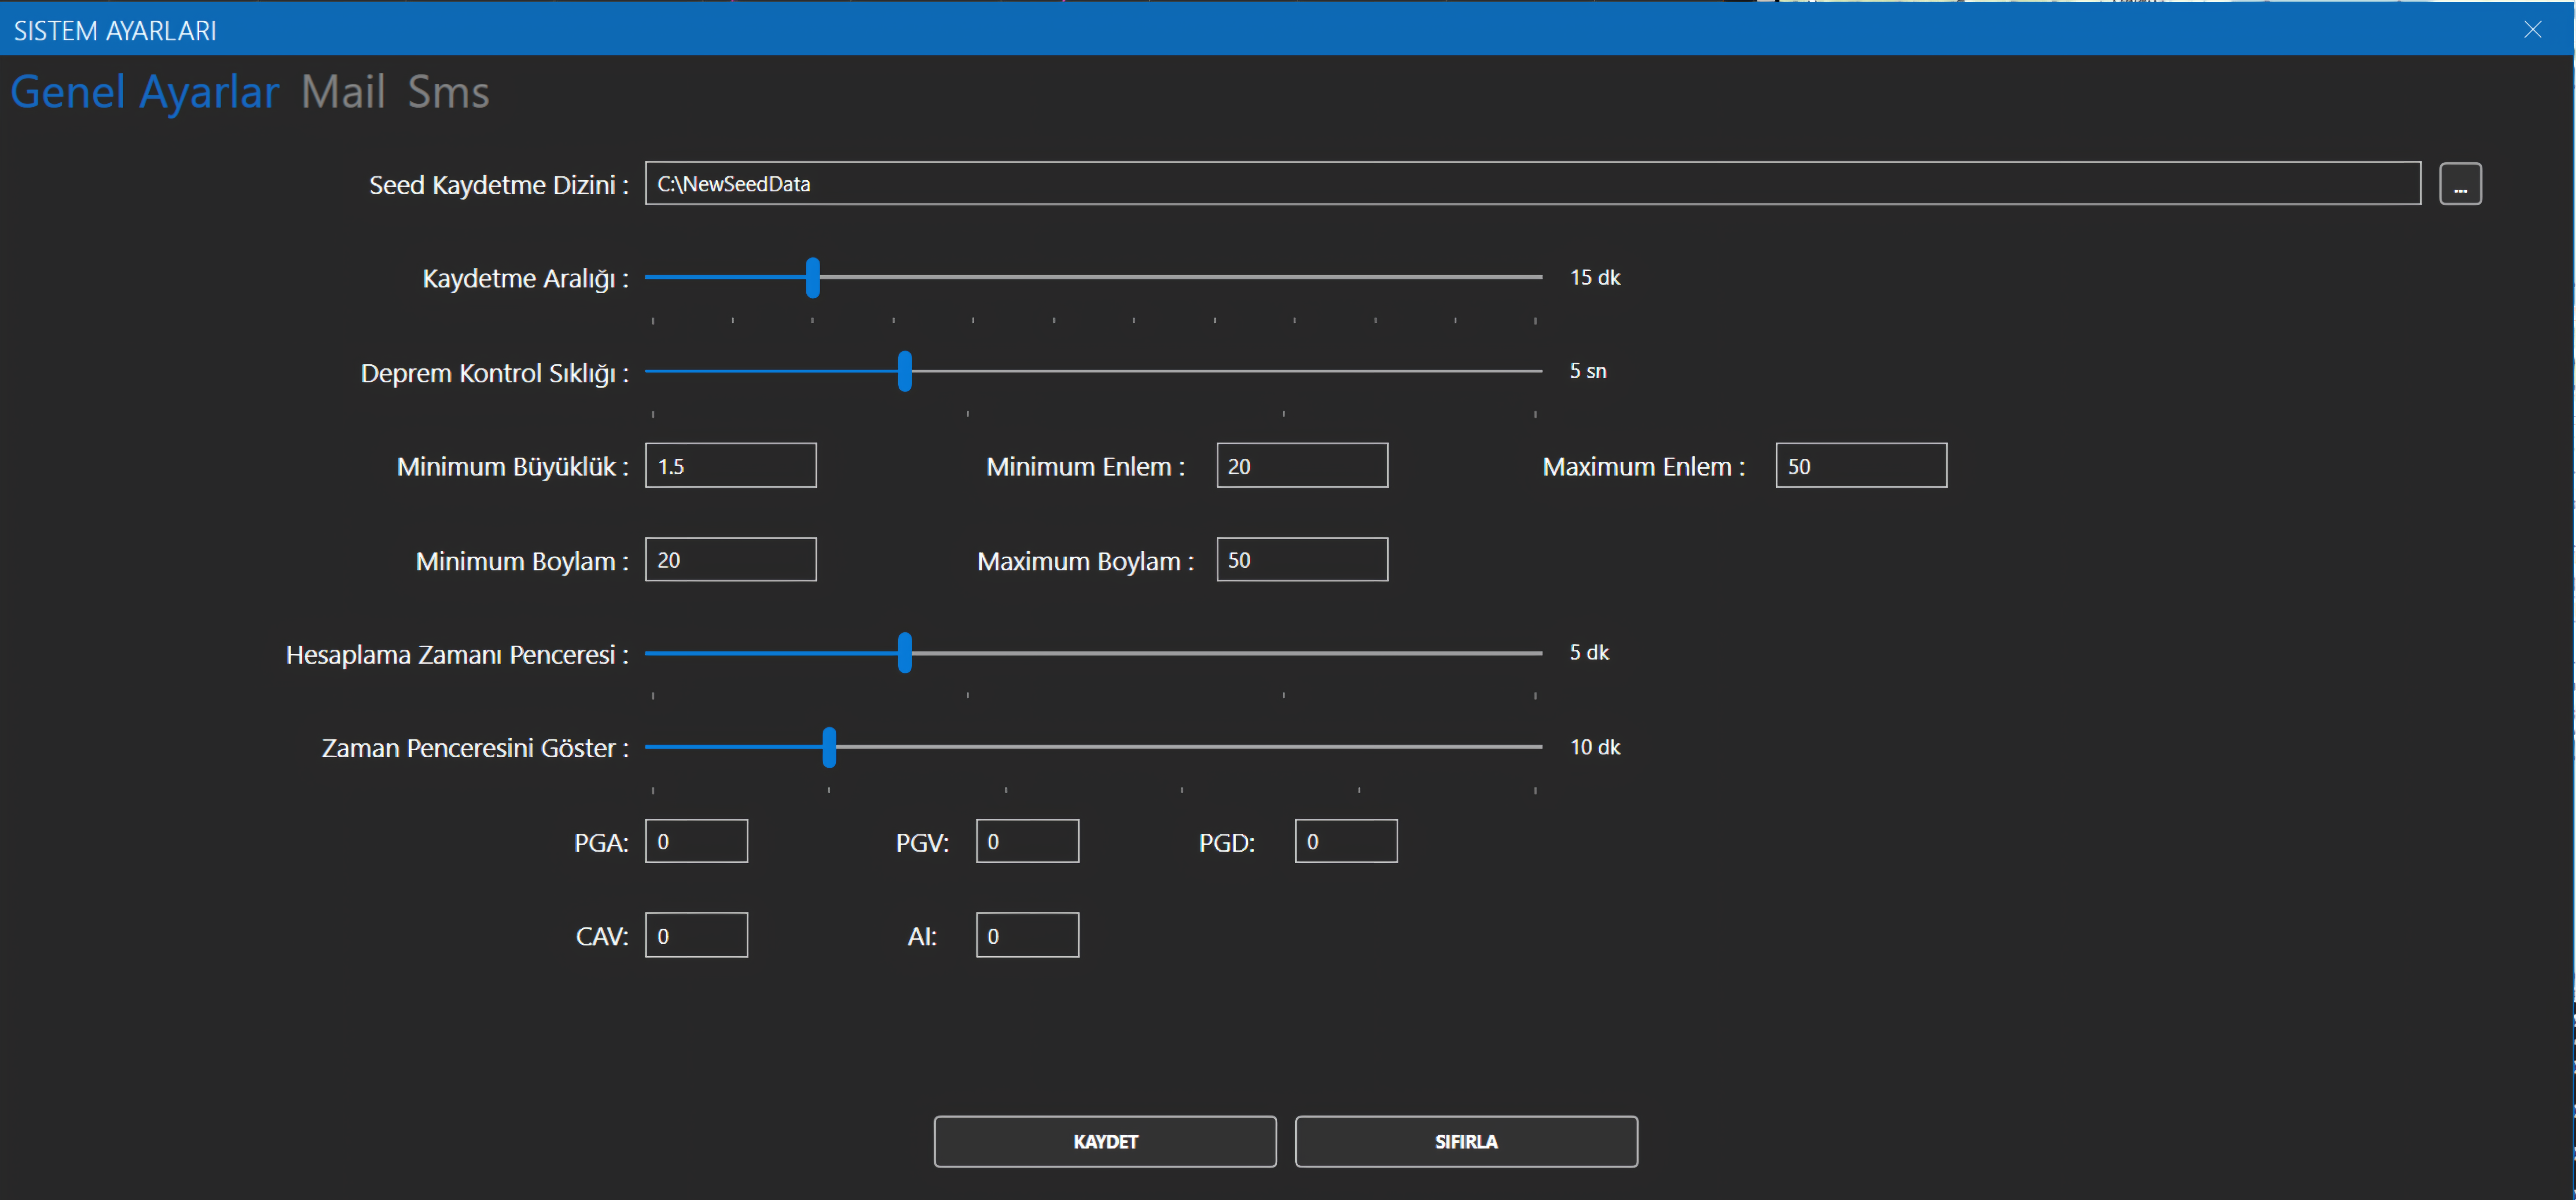
Task: Click the Deprem Kontrol Sıklığı slider handle
Action: pyautogui.click(x=905, y=371)
